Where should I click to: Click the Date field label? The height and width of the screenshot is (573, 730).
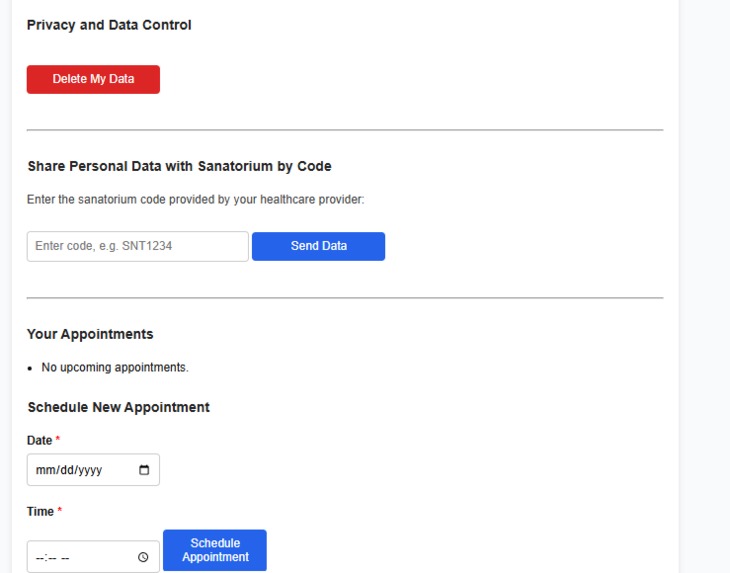coord(40,440)
